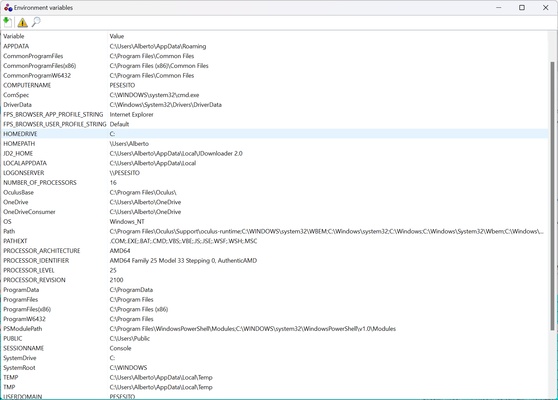Select the PROCESSOR_LEVEL variable name
558x400 pixels.
point(29,270)
